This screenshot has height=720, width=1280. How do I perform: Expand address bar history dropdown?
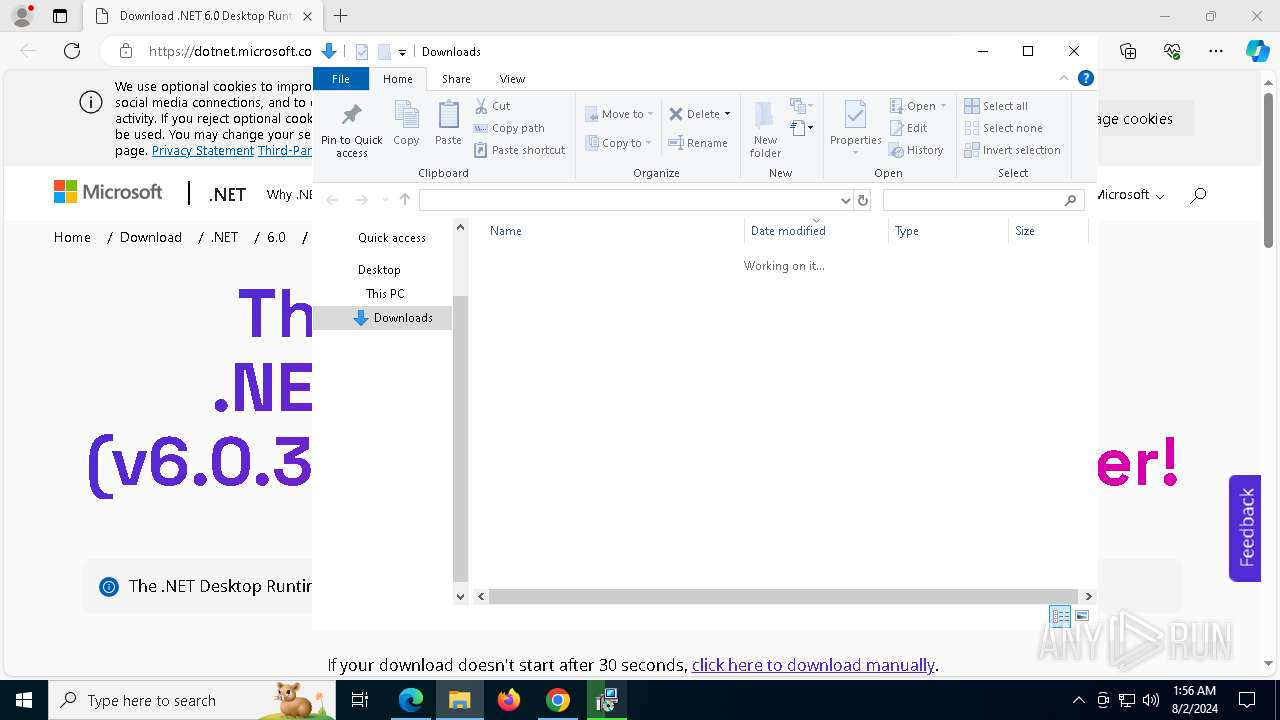point(846,200)
